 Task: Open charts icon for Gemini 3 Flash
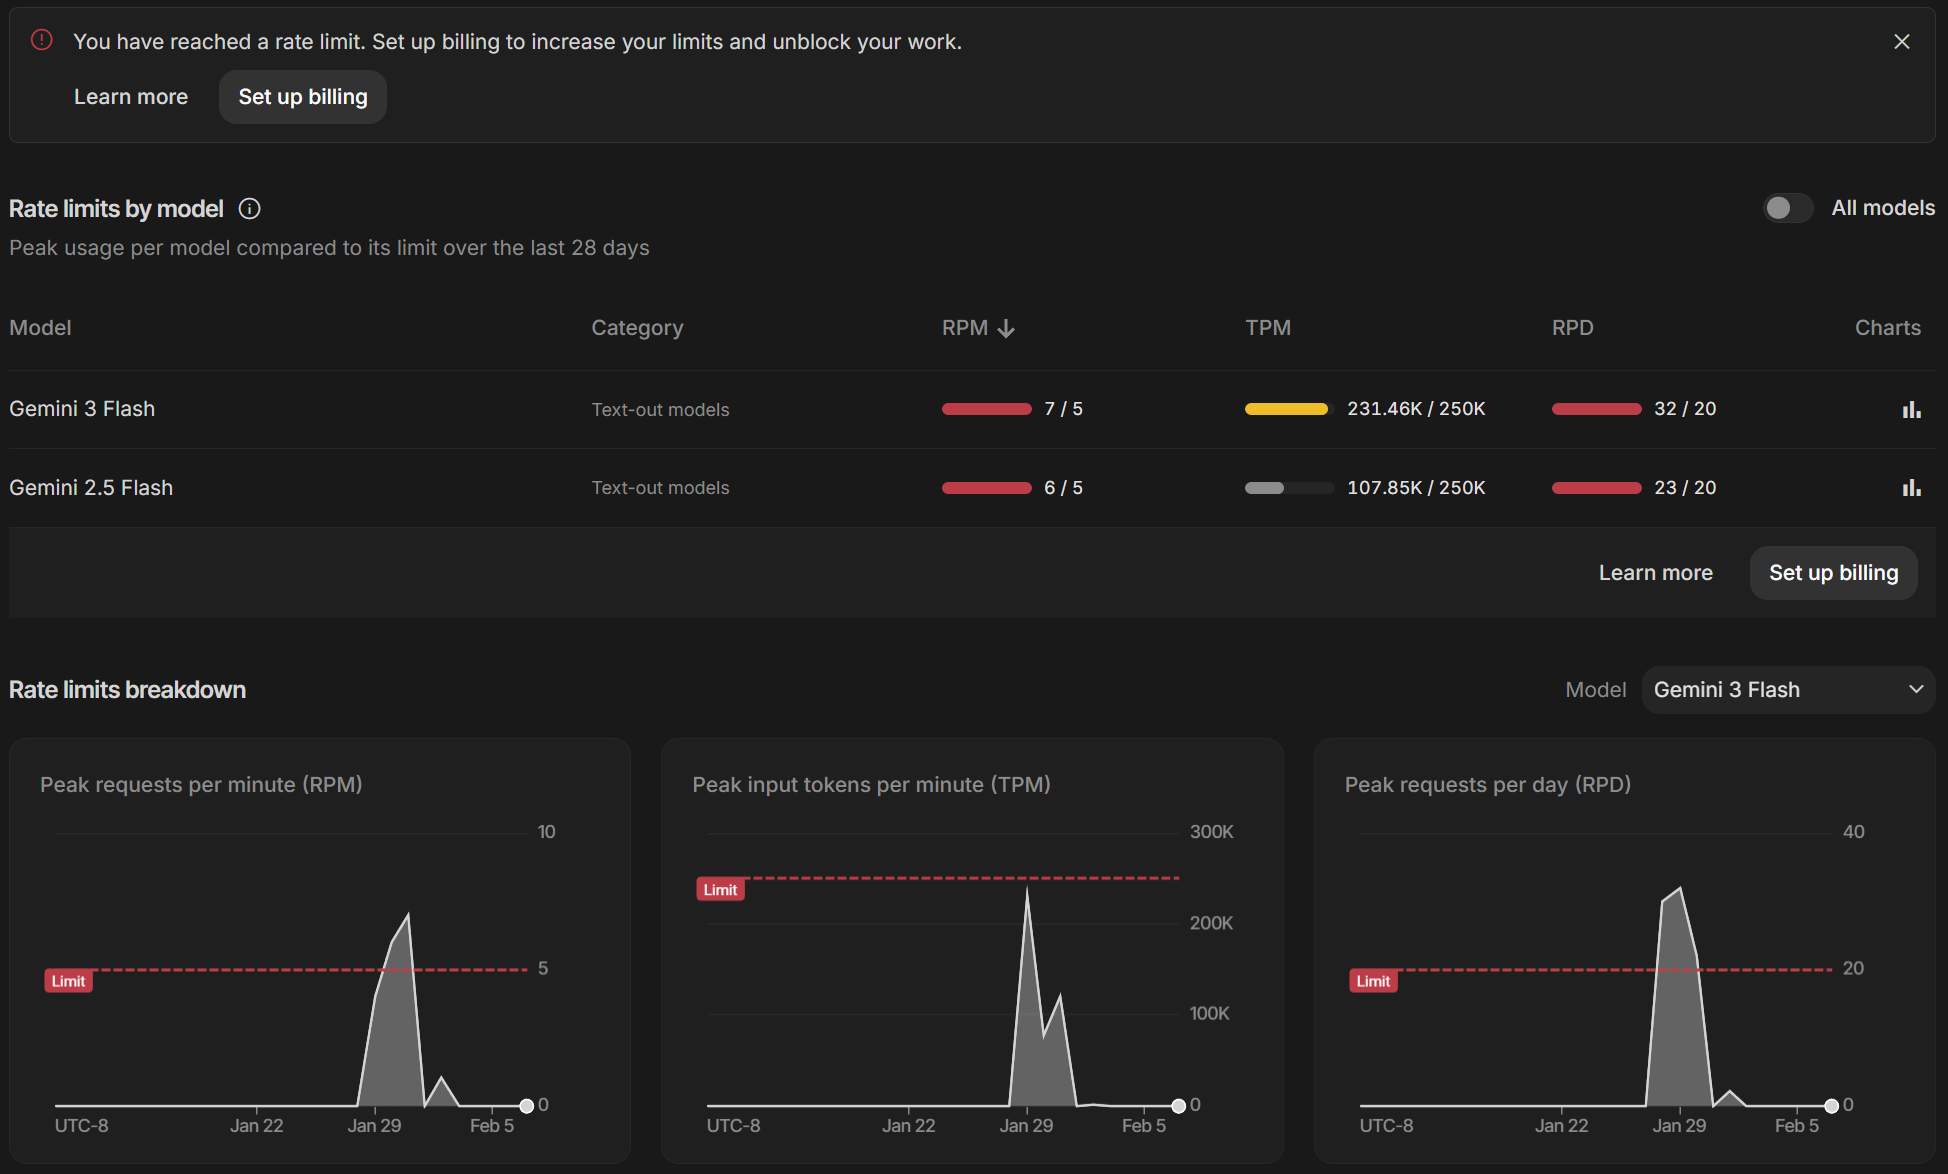click(1911, 410)
